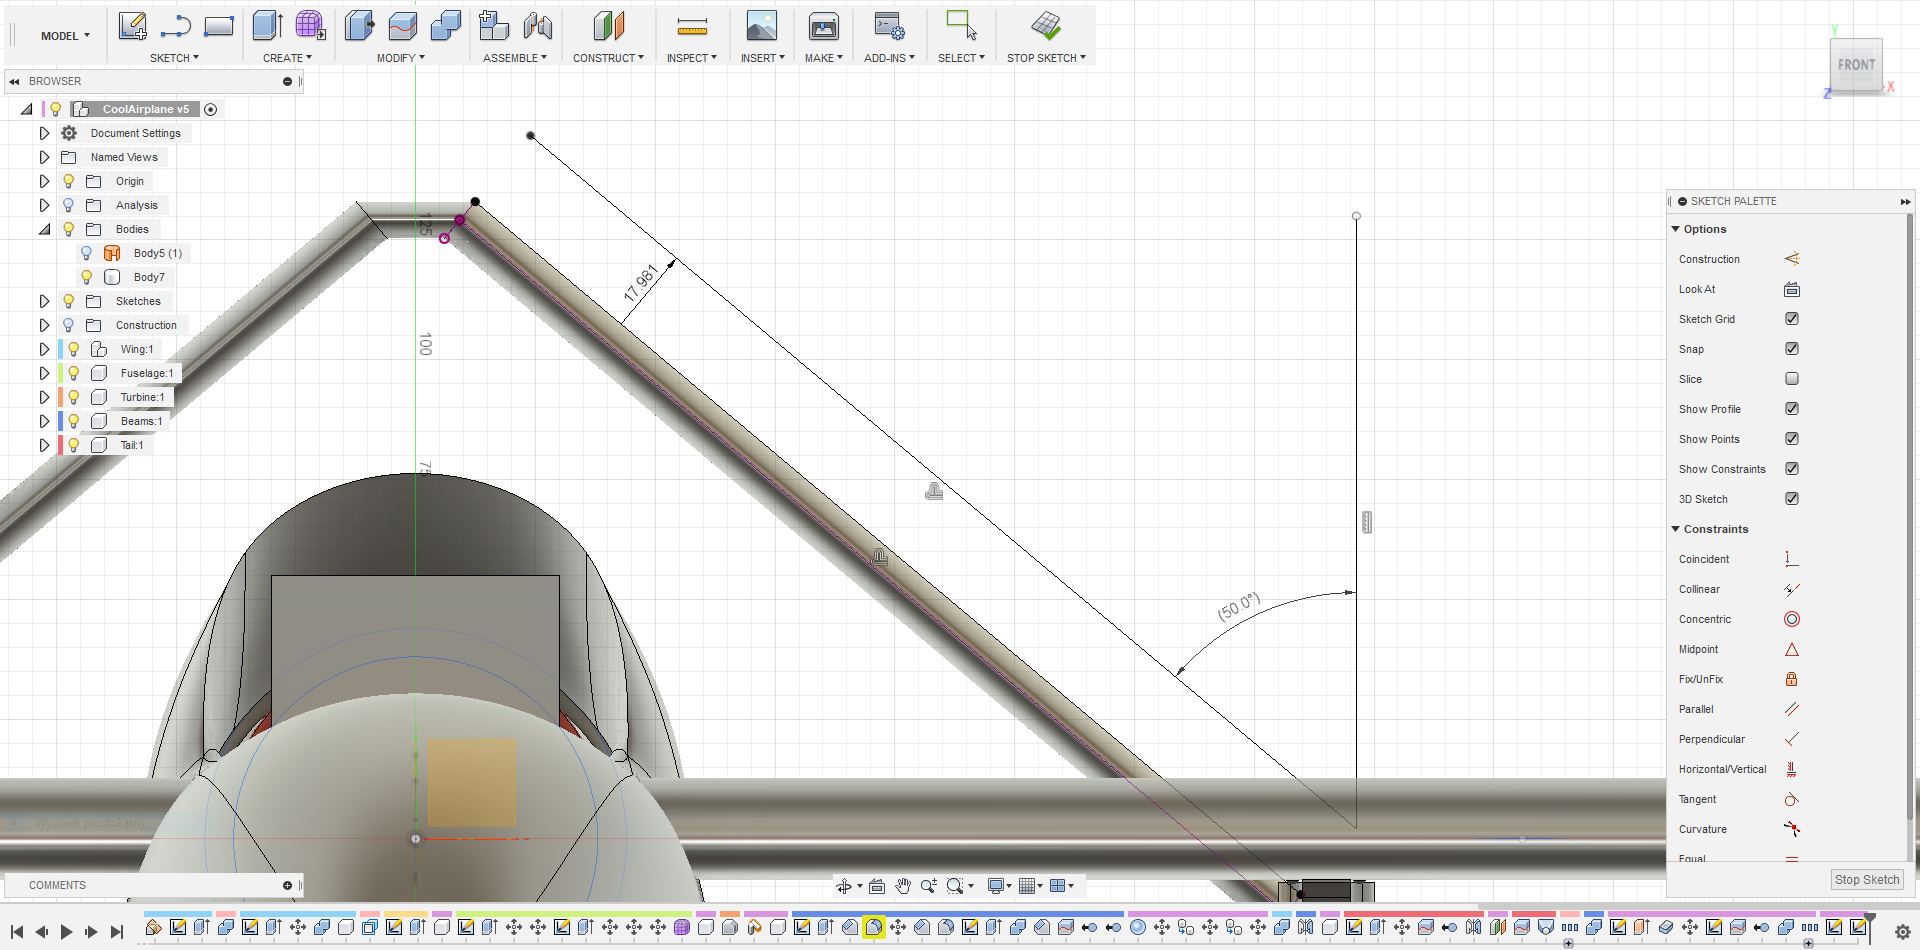Screen dimensions: 1920x950
Task: Toggle the Show Profile checkbox
Action: pos(1792,409)
